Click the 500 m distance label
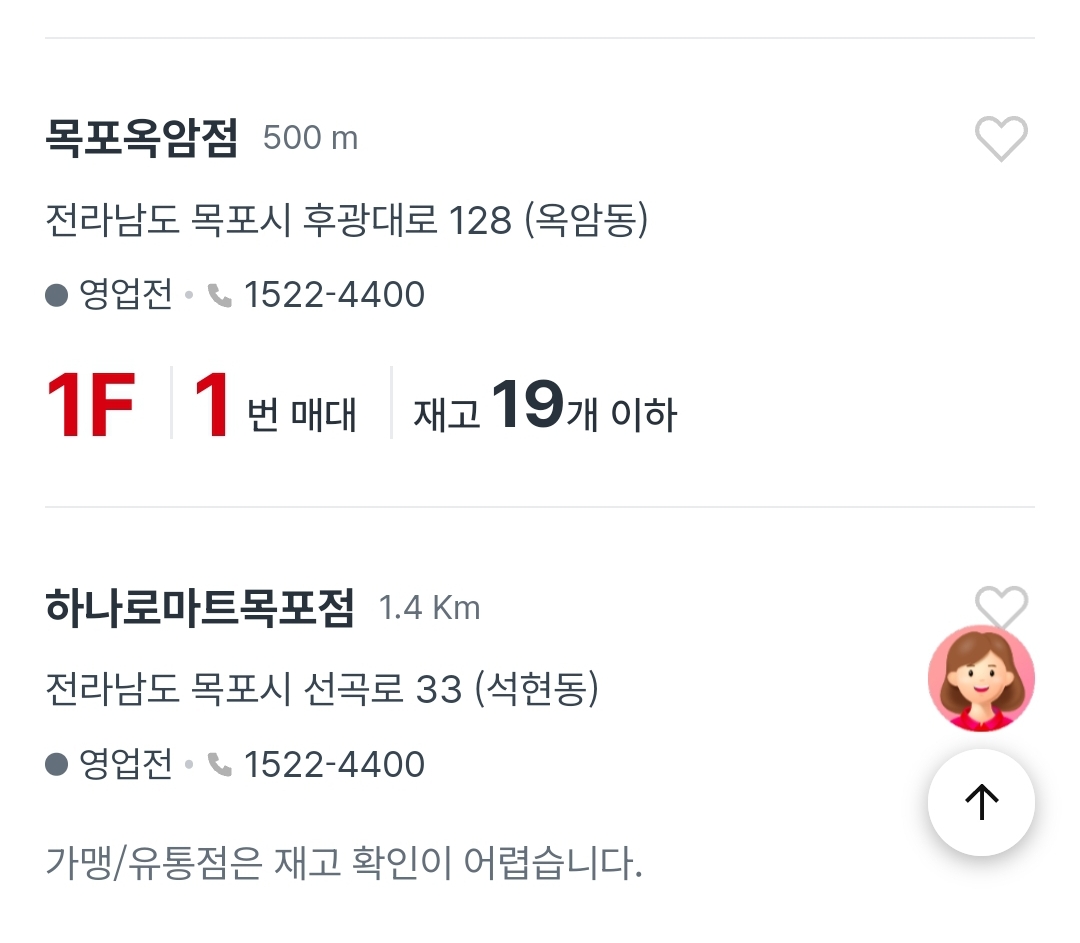 coord(311,139)
